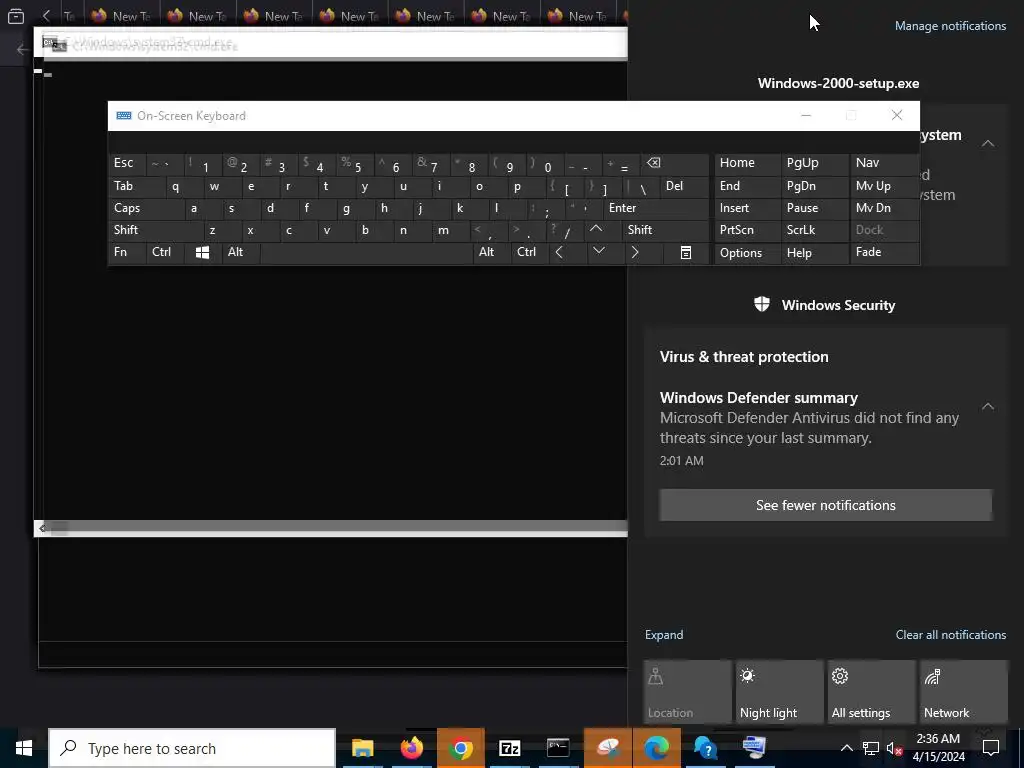Click the Mv Up key on On-Screen Keyboard

(884, 186)
